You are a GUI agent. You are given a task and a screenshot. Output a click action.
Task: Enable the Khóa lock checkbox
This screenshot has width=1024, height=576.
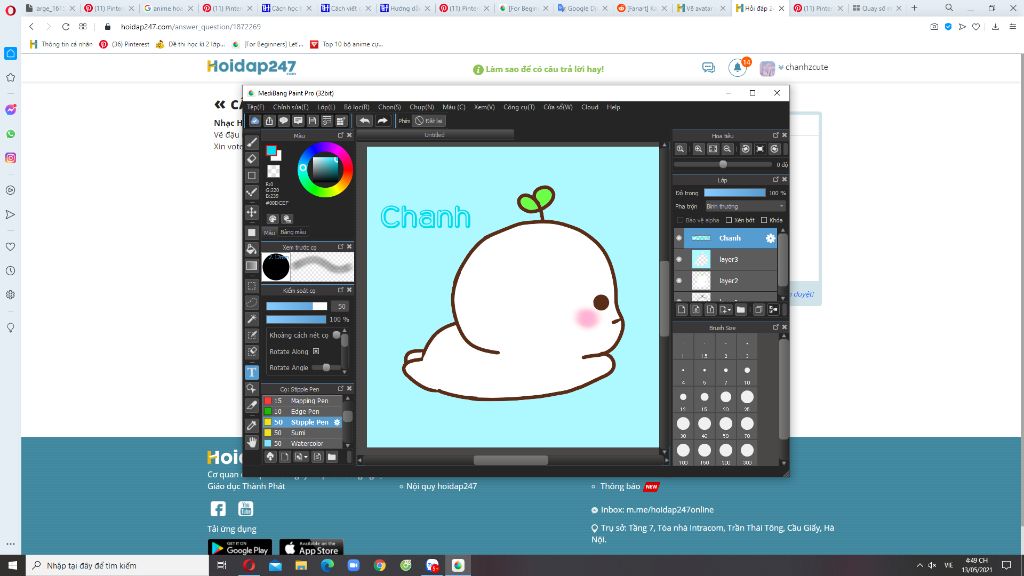[764, 220]
